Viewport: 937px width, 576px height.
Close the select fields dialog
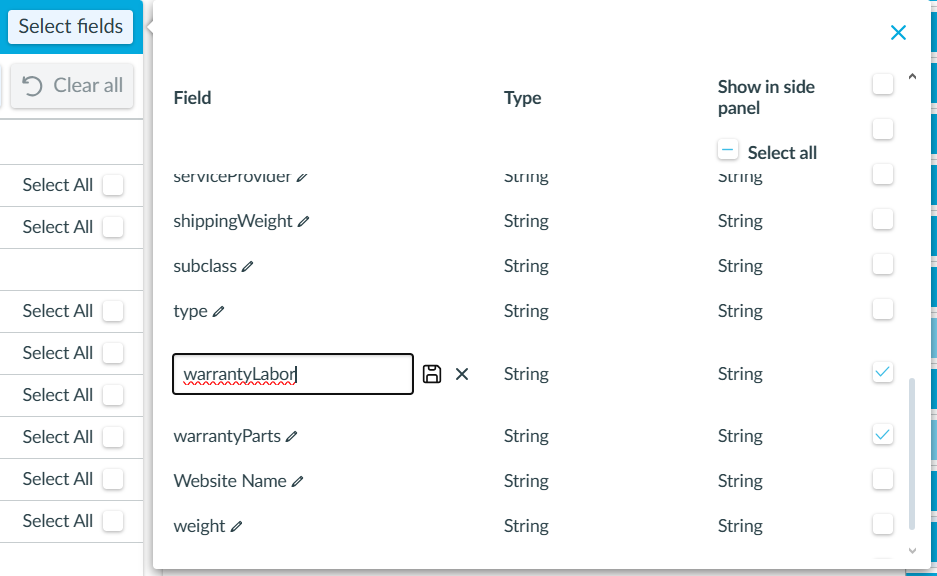(898, 33)
